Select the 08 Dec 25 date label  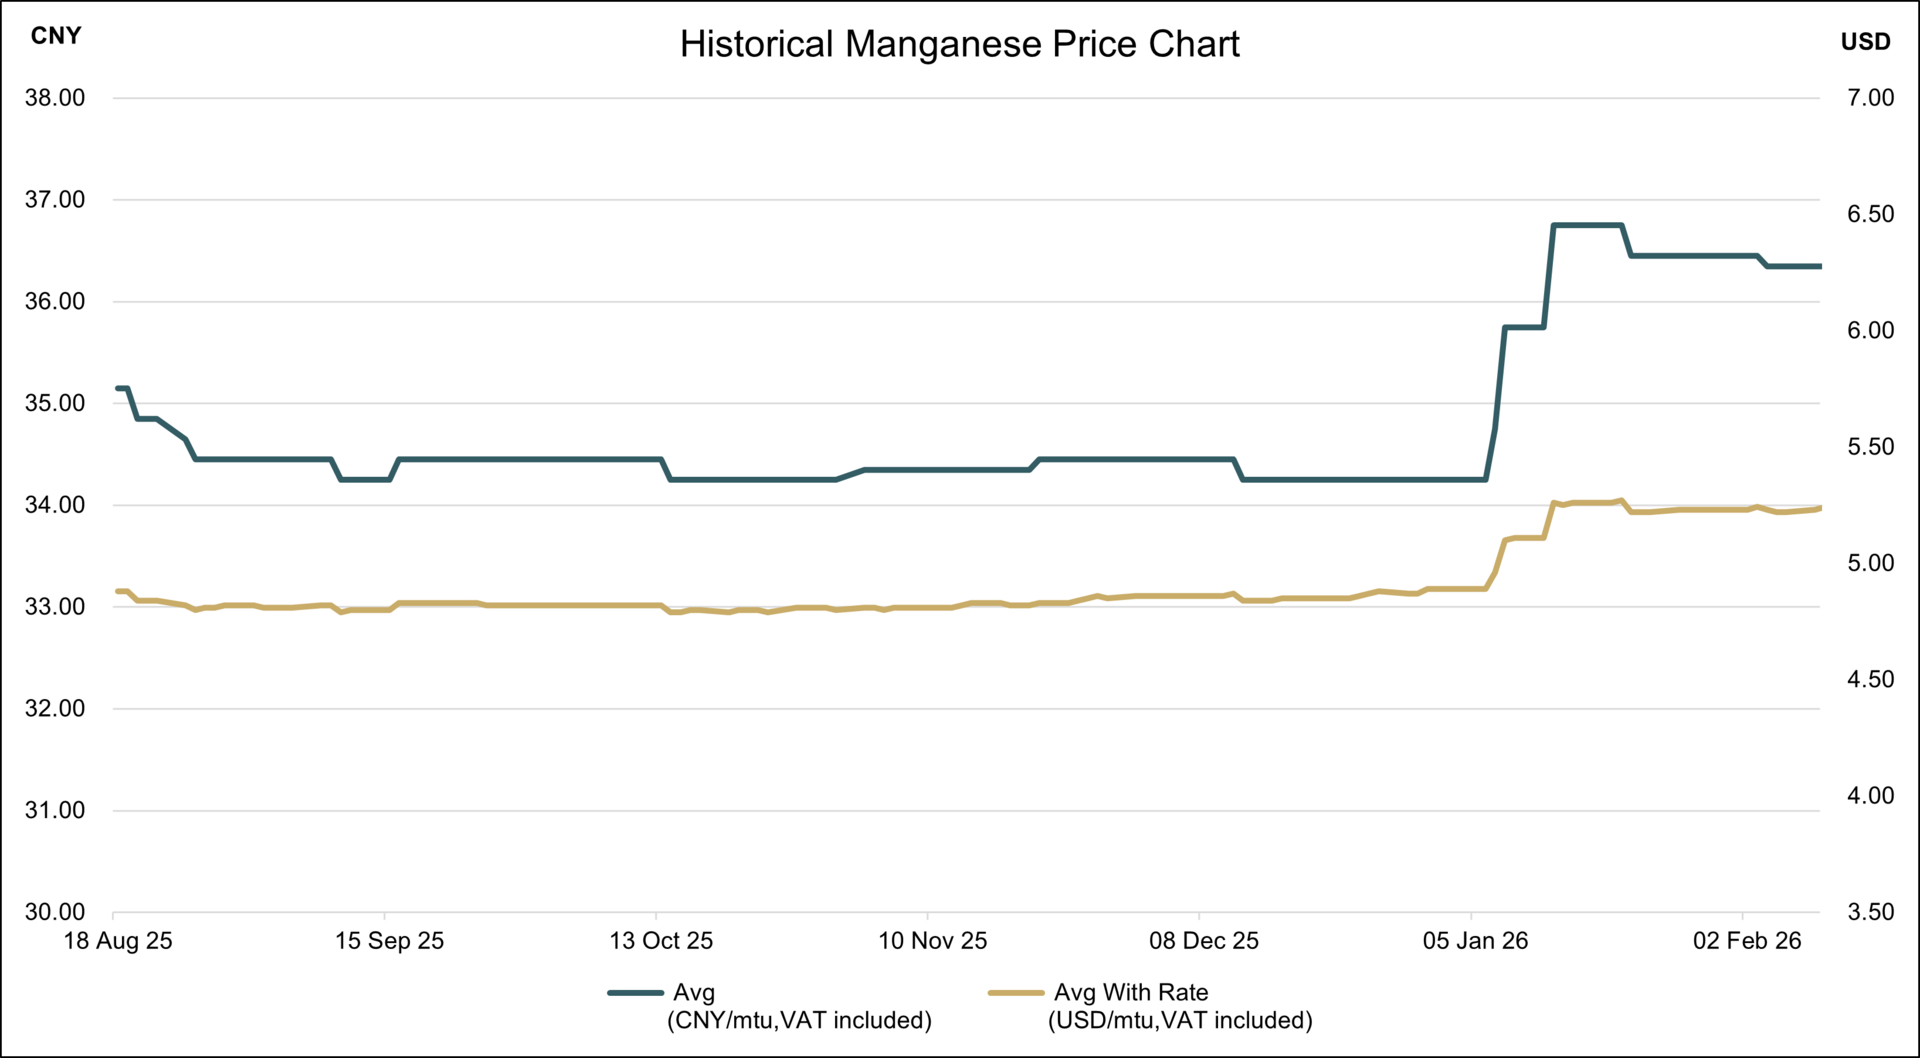[1204, 941]
